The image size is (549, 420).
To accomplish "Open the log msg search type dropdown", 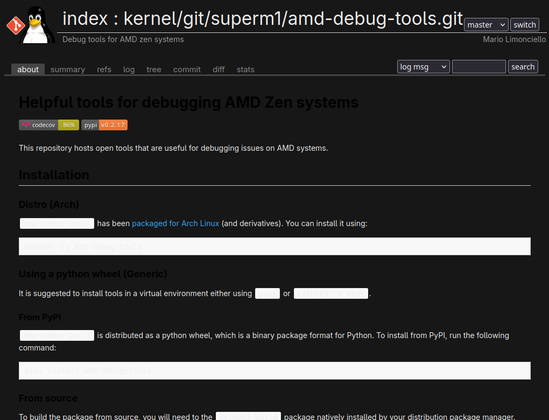I will click(x=423, y=66).
